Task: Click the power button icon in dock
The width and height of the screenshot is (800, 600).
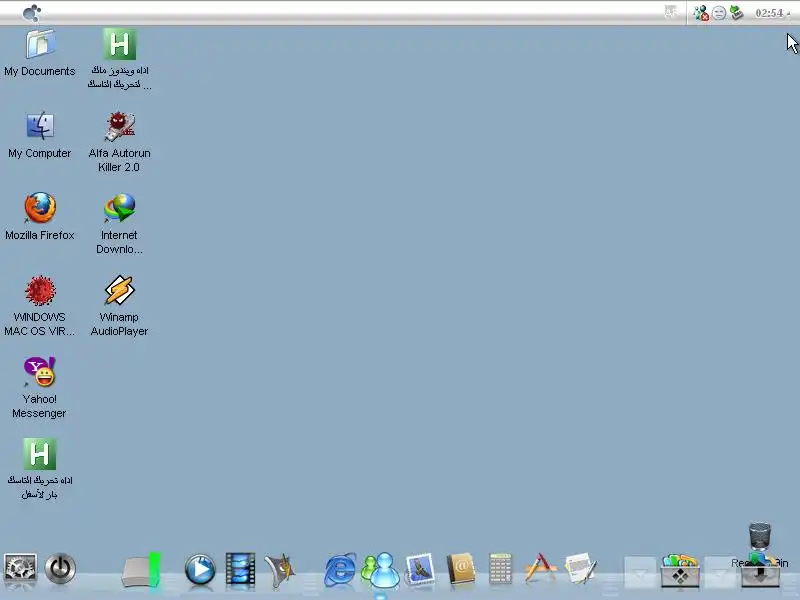Action: pyautogui.click(x=60, y=568)
